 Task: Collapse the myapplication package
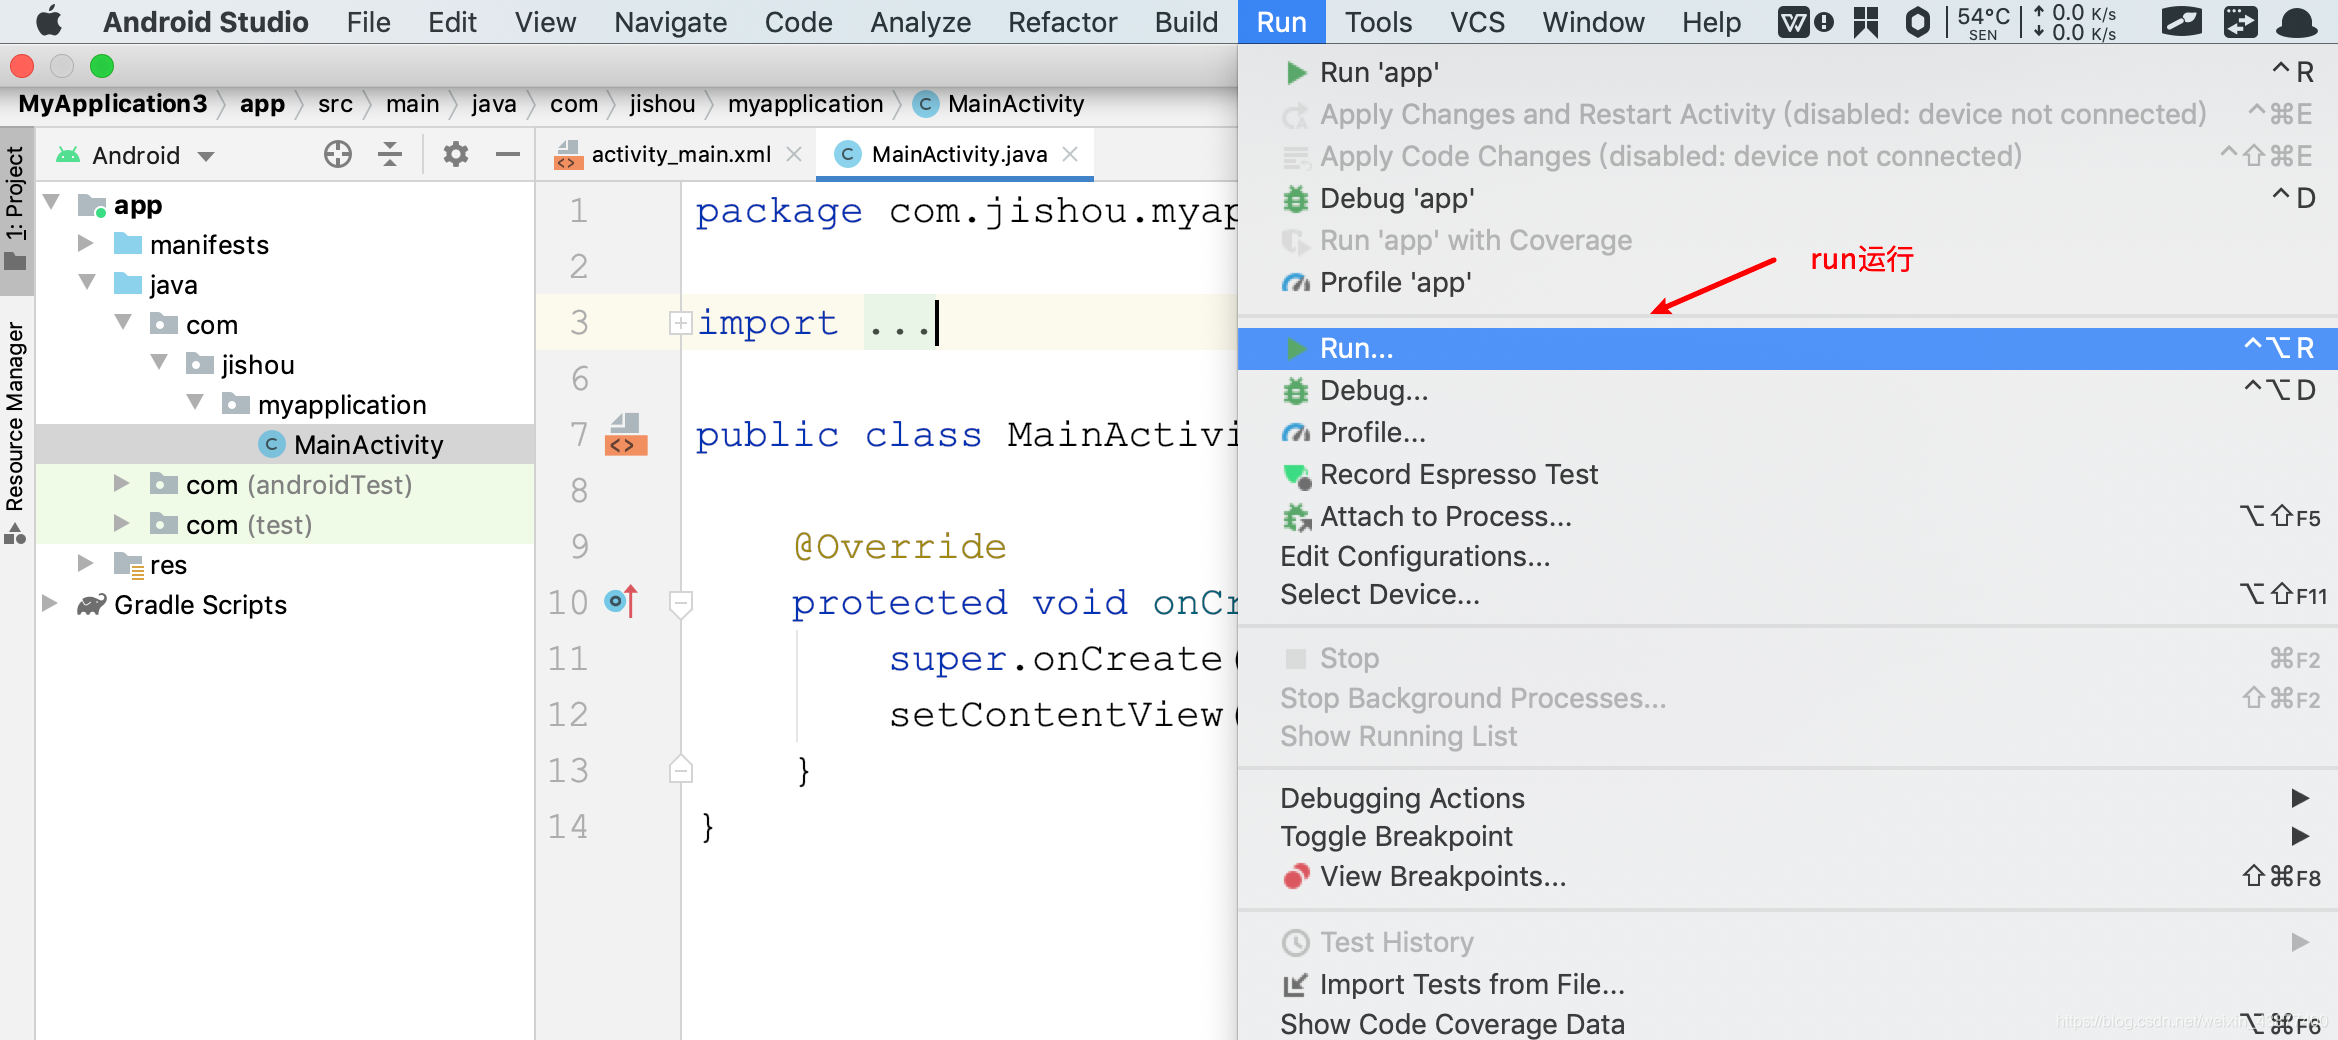(x=195, y=404)
